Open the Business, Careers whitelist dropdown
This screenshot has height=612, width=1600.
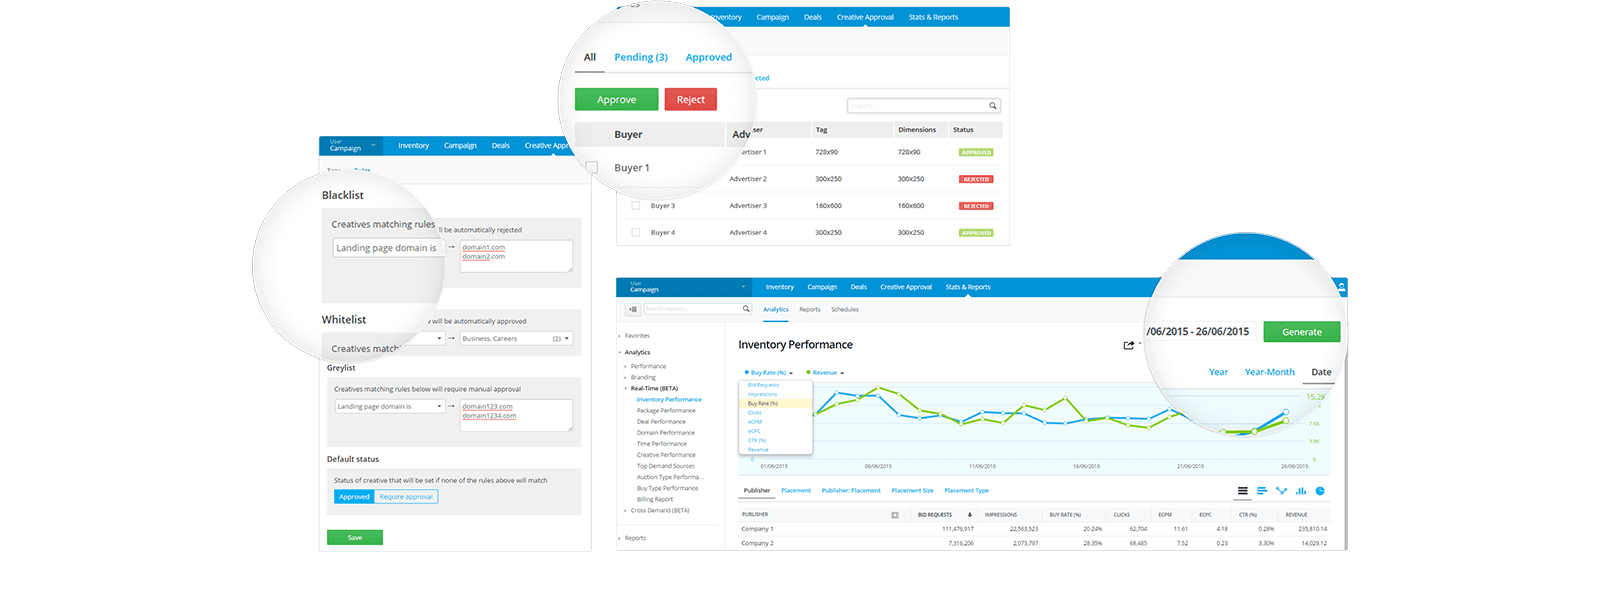(516, 339)
